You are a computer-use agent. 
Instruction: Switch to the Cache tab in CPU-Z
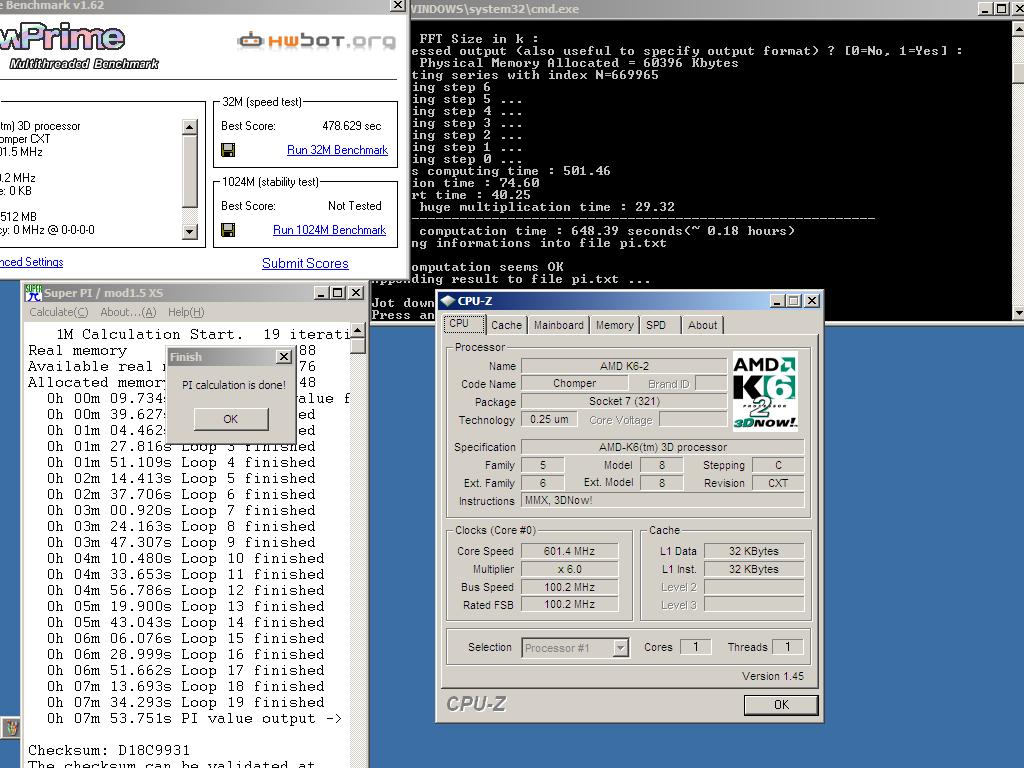(x=506, y=325)
